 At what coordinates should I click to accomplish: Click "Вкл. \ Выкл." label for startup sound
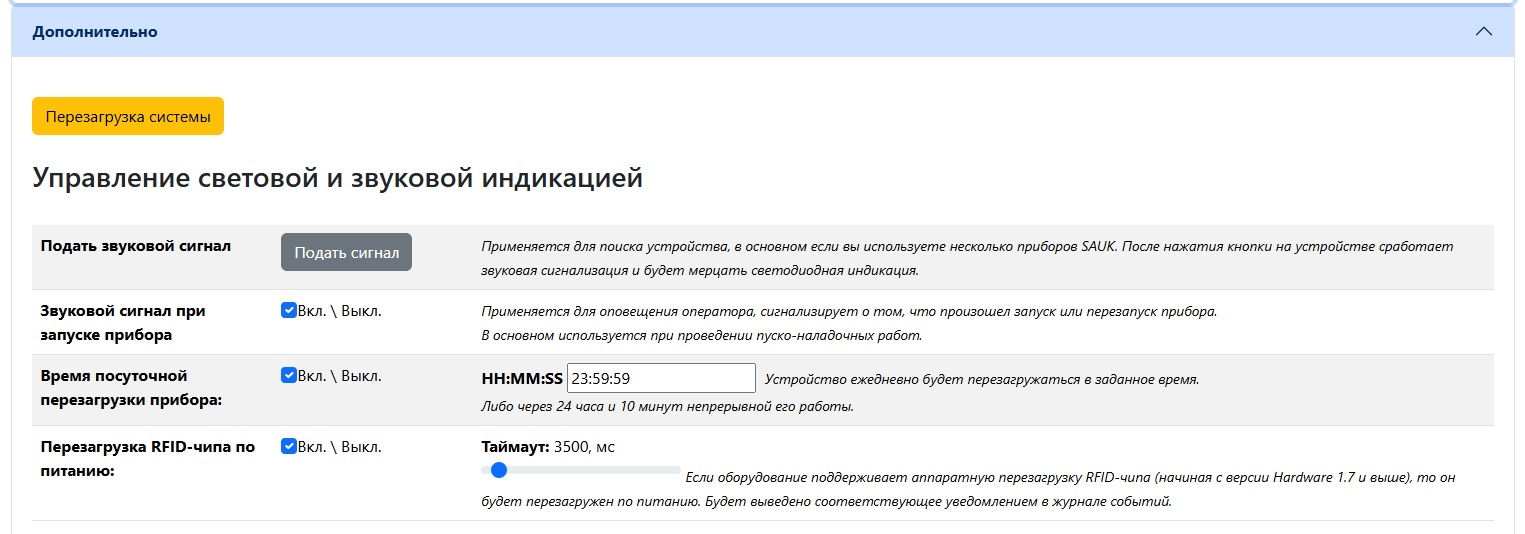[340, 311]
